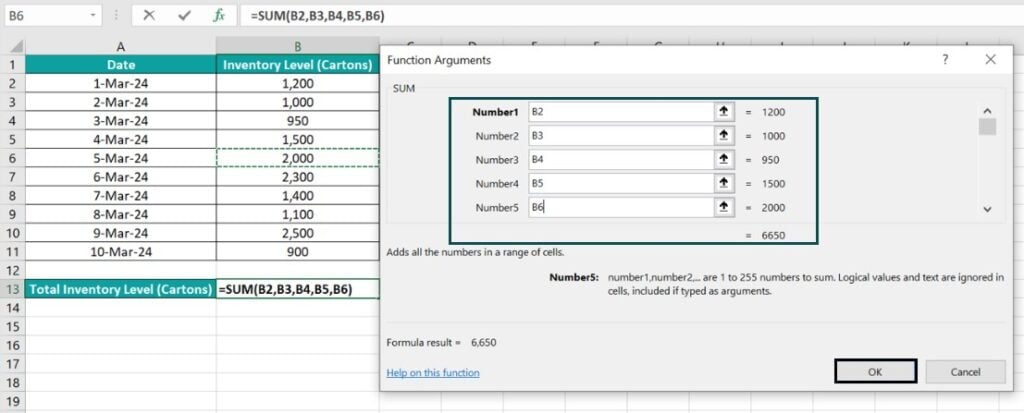The image size is (1024, 413).
Task: Select cell with 5-Mar-24
Action: tap(121, 158)
